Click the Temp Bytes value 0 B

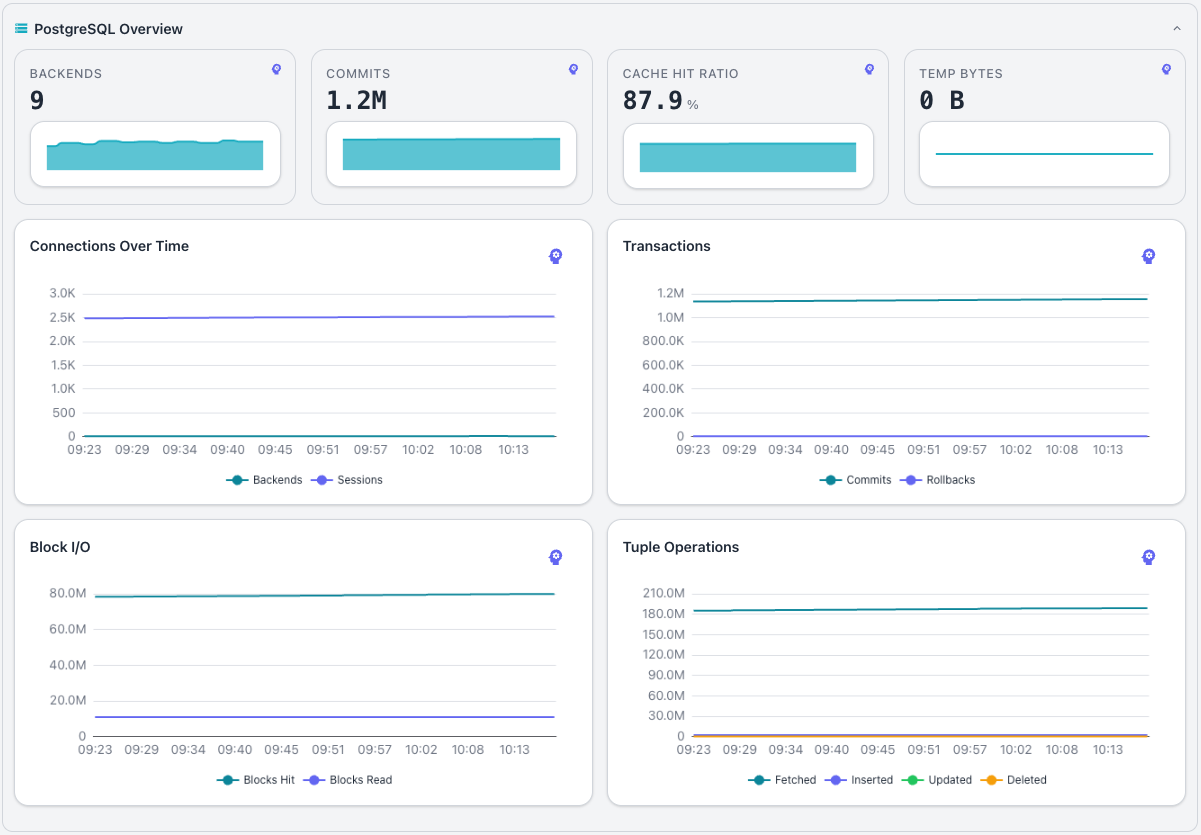tap(942, 101)
